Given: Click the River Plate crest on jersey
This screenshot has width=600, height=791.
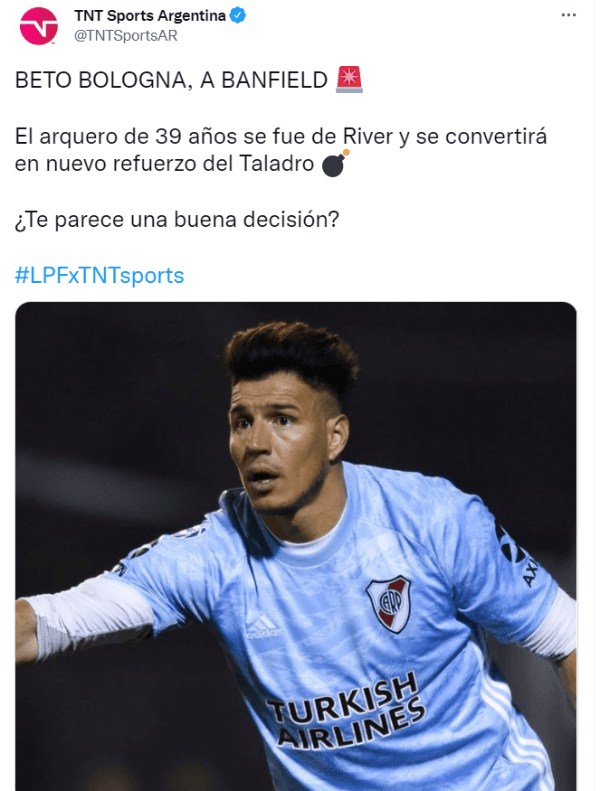Looking at the screenshot, I should point(388,603).
